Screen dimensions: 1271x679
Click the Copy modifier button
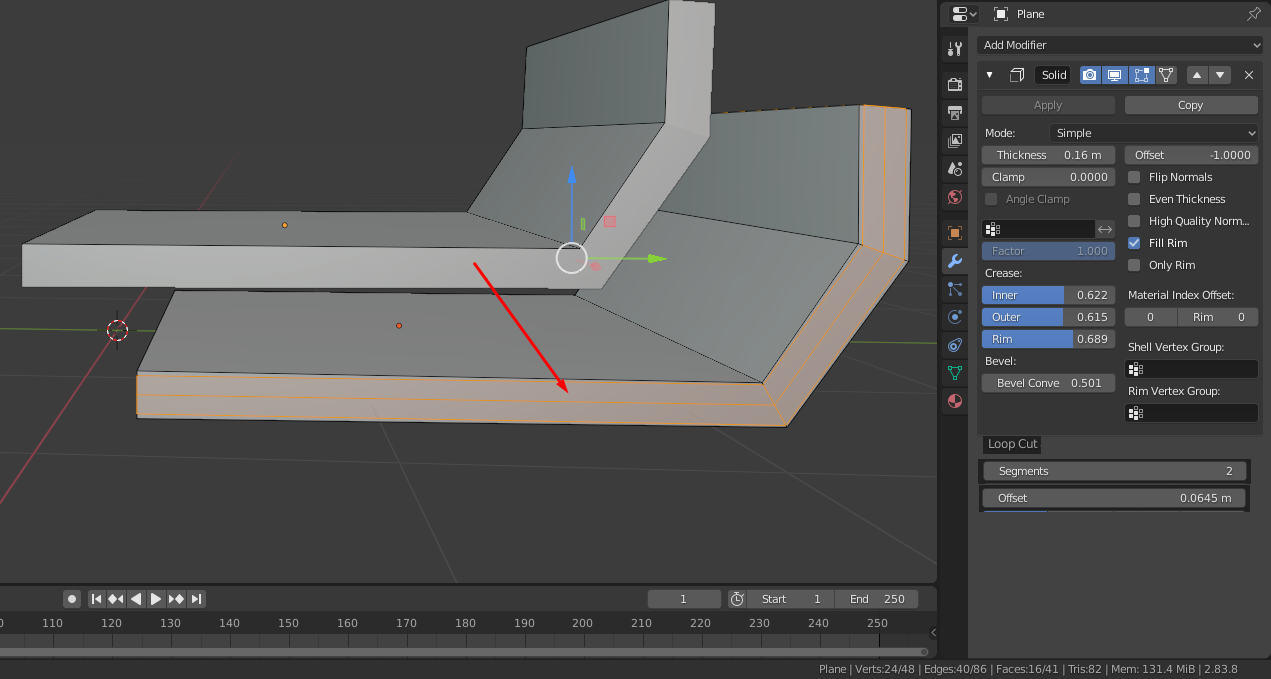click(1191, 105)
